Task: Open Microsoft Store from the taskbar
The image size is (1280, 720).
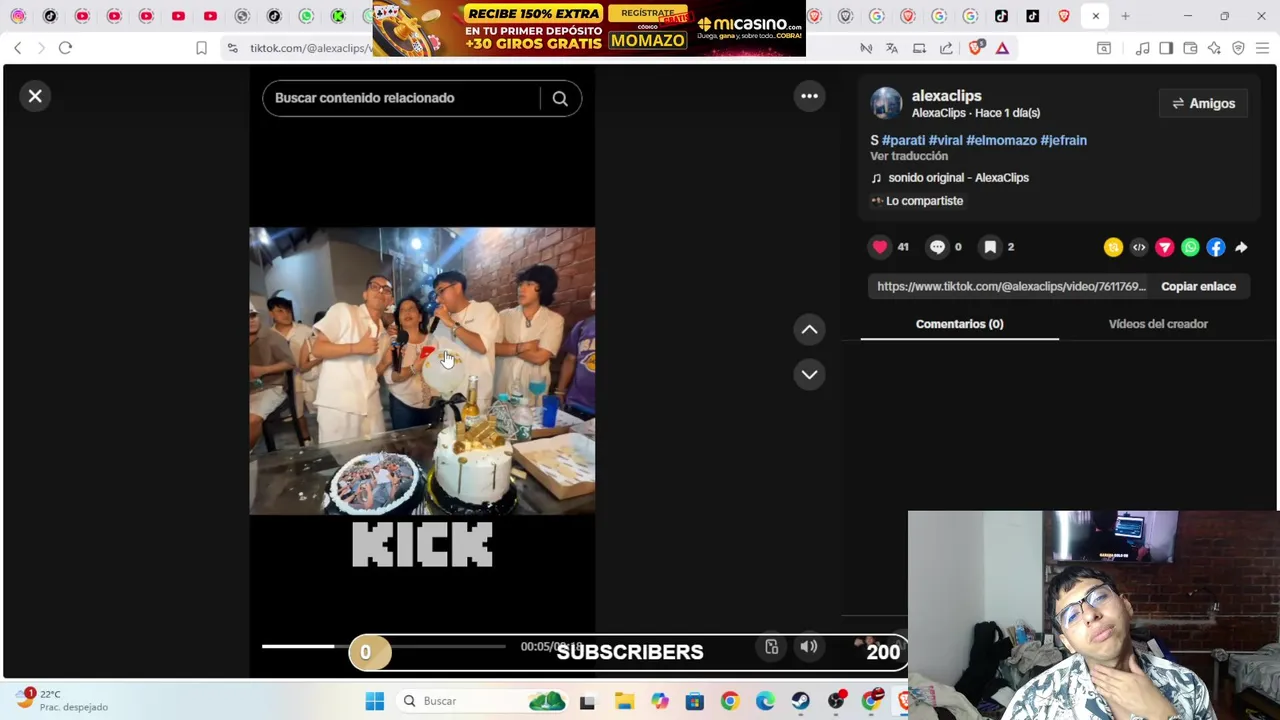Action: [694, 701]
